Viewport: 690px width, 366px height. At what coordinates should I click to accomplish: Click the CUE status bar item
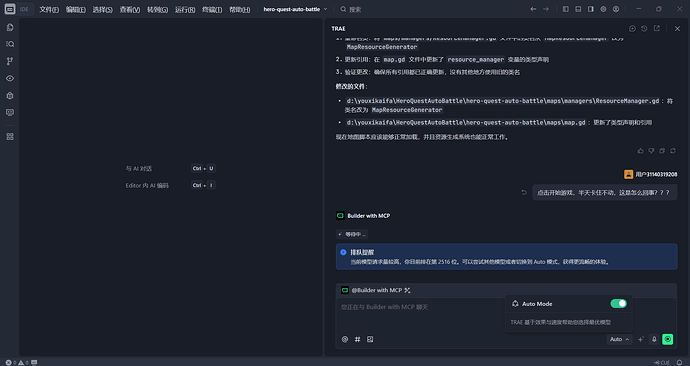click(662, 362)
